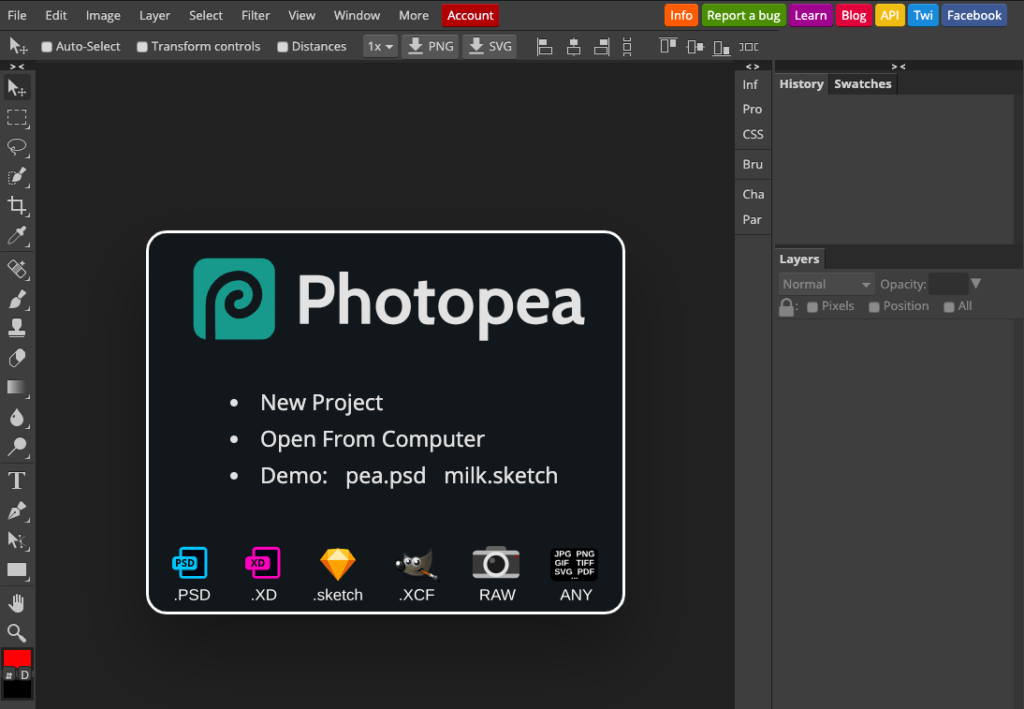Collapse the left toolbox with arrows

(x=17, y=67)
